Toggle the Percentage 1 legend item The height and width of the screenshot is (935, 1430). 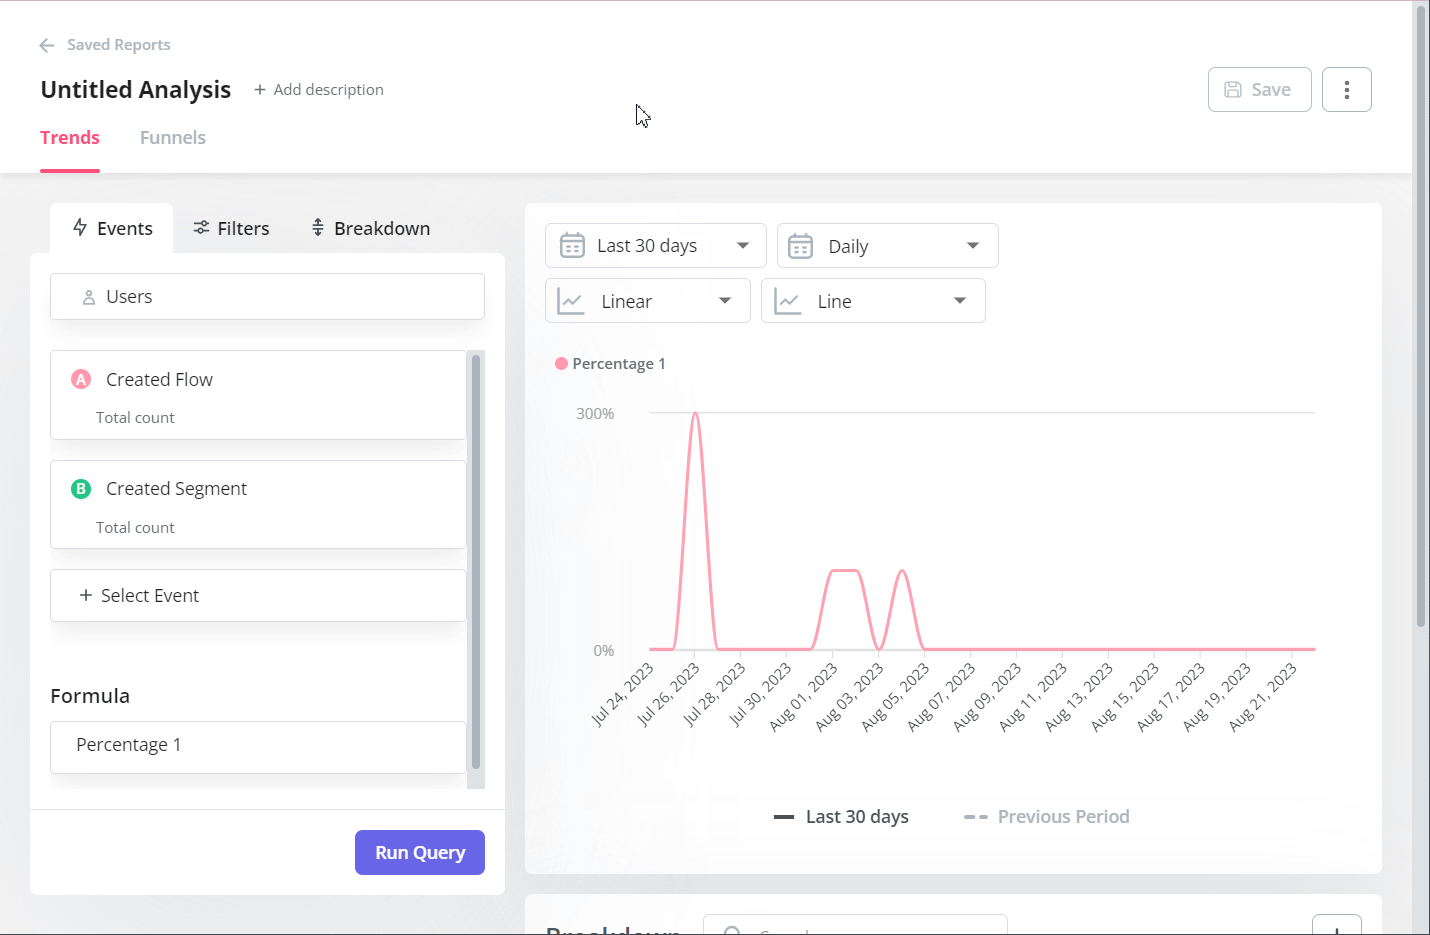click(610, 364)
